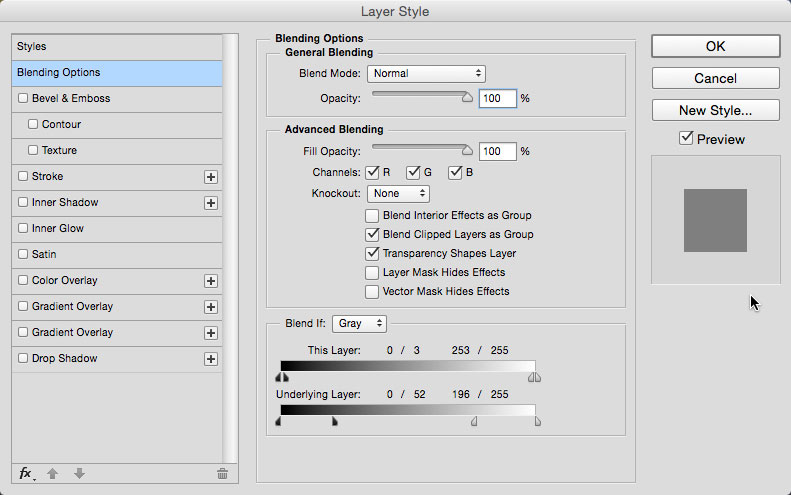Add another Stroke with plus icon

point(211,177)
